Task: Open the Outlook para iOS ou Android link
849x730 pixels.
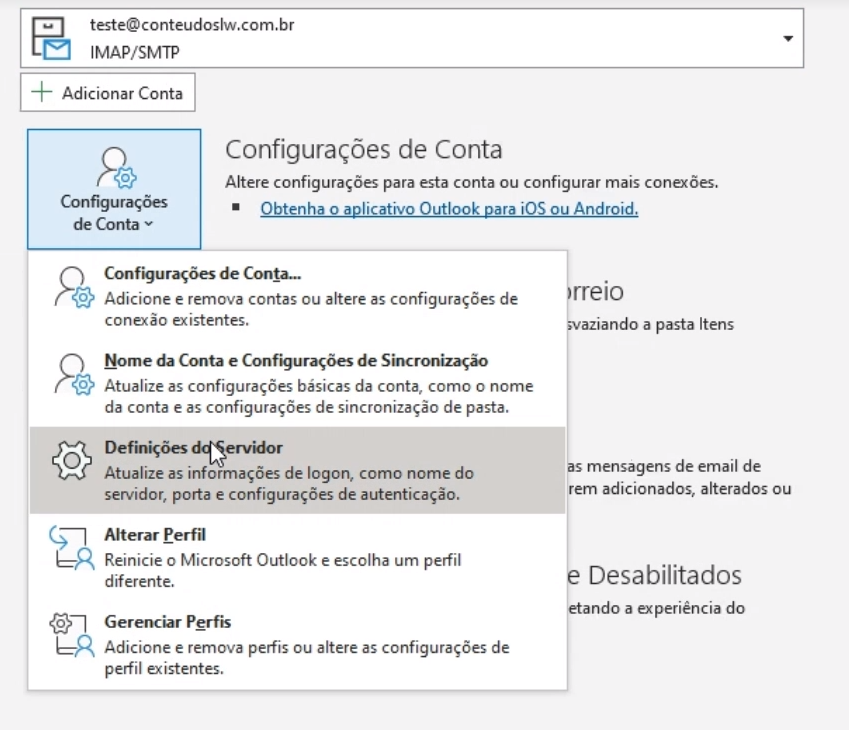Action: click(448, 209)
